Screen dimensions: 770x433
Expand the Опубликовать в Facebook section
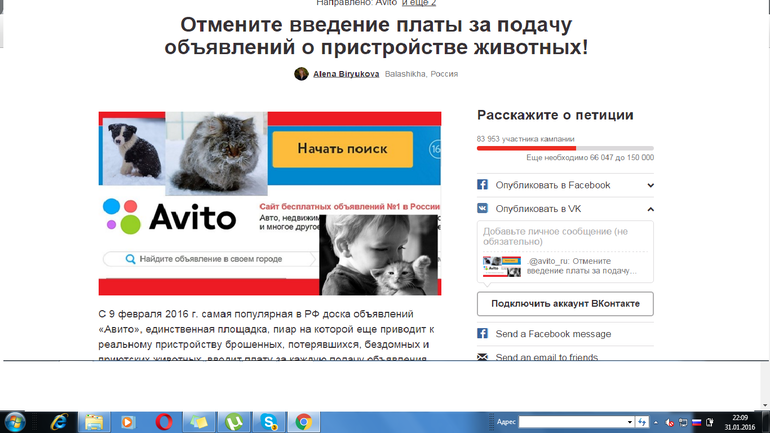point(650,185)
